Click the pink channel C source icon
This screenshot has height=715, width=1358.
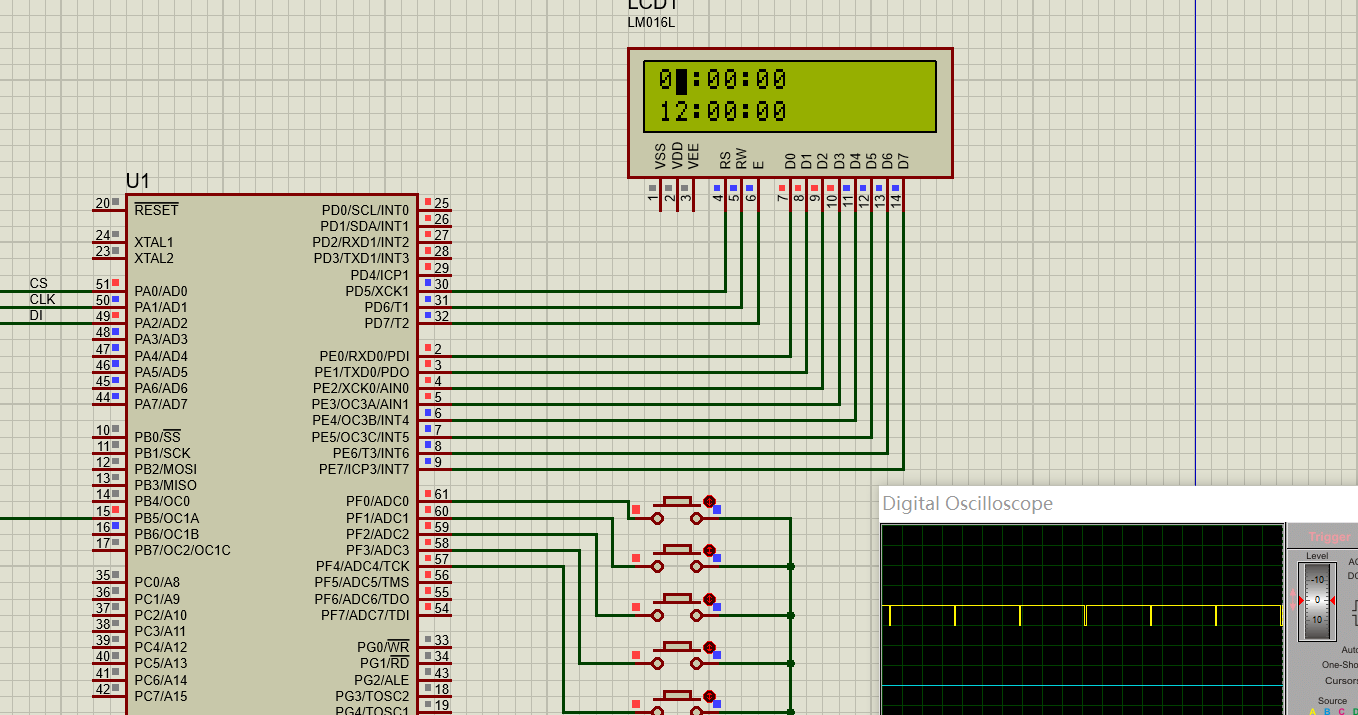(1341, 711)
